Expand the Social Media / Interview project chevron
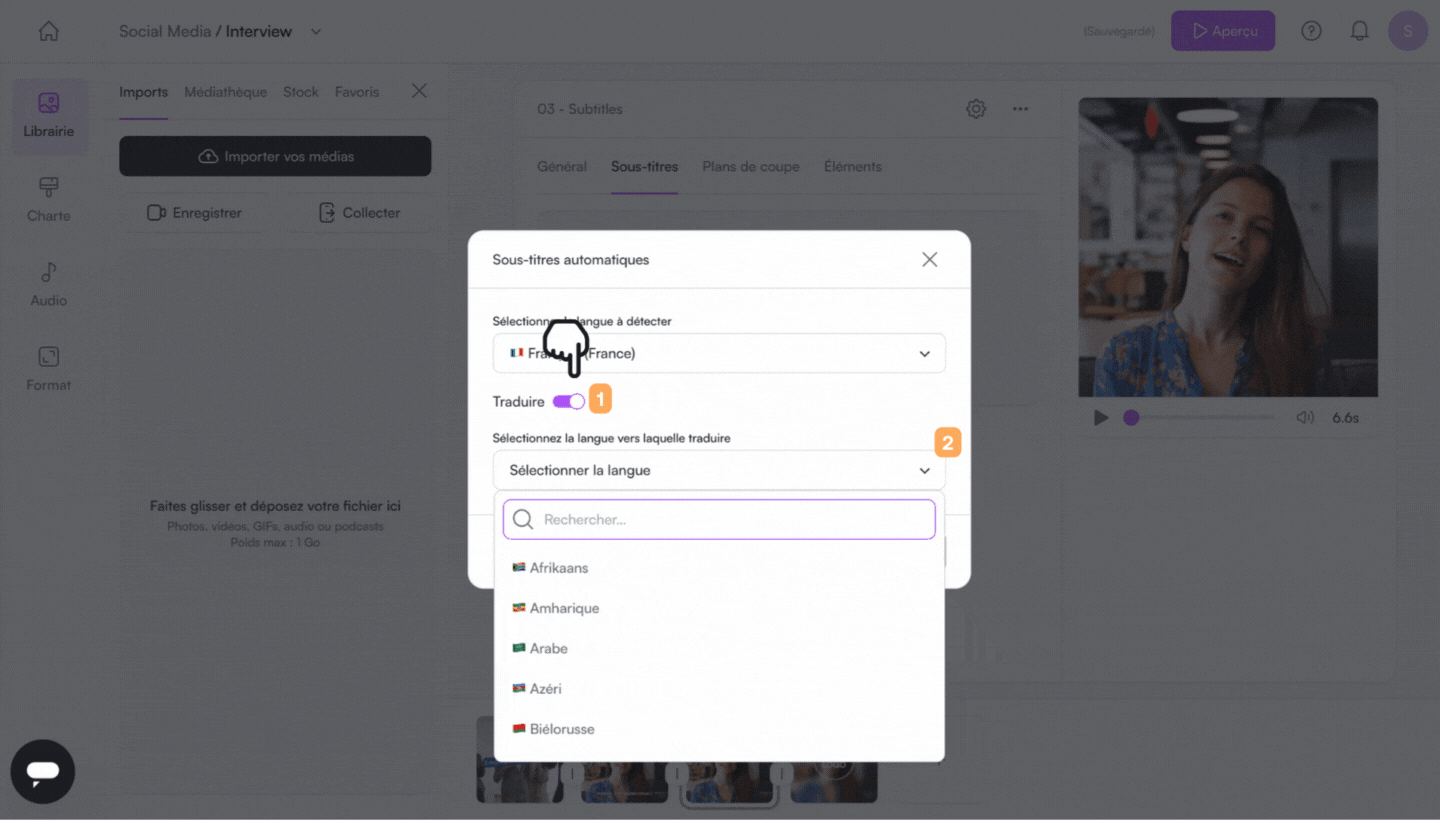Image resolution: width=1440 pixels, height=820 pixels. pyautogui.click(x=316, y=31)
